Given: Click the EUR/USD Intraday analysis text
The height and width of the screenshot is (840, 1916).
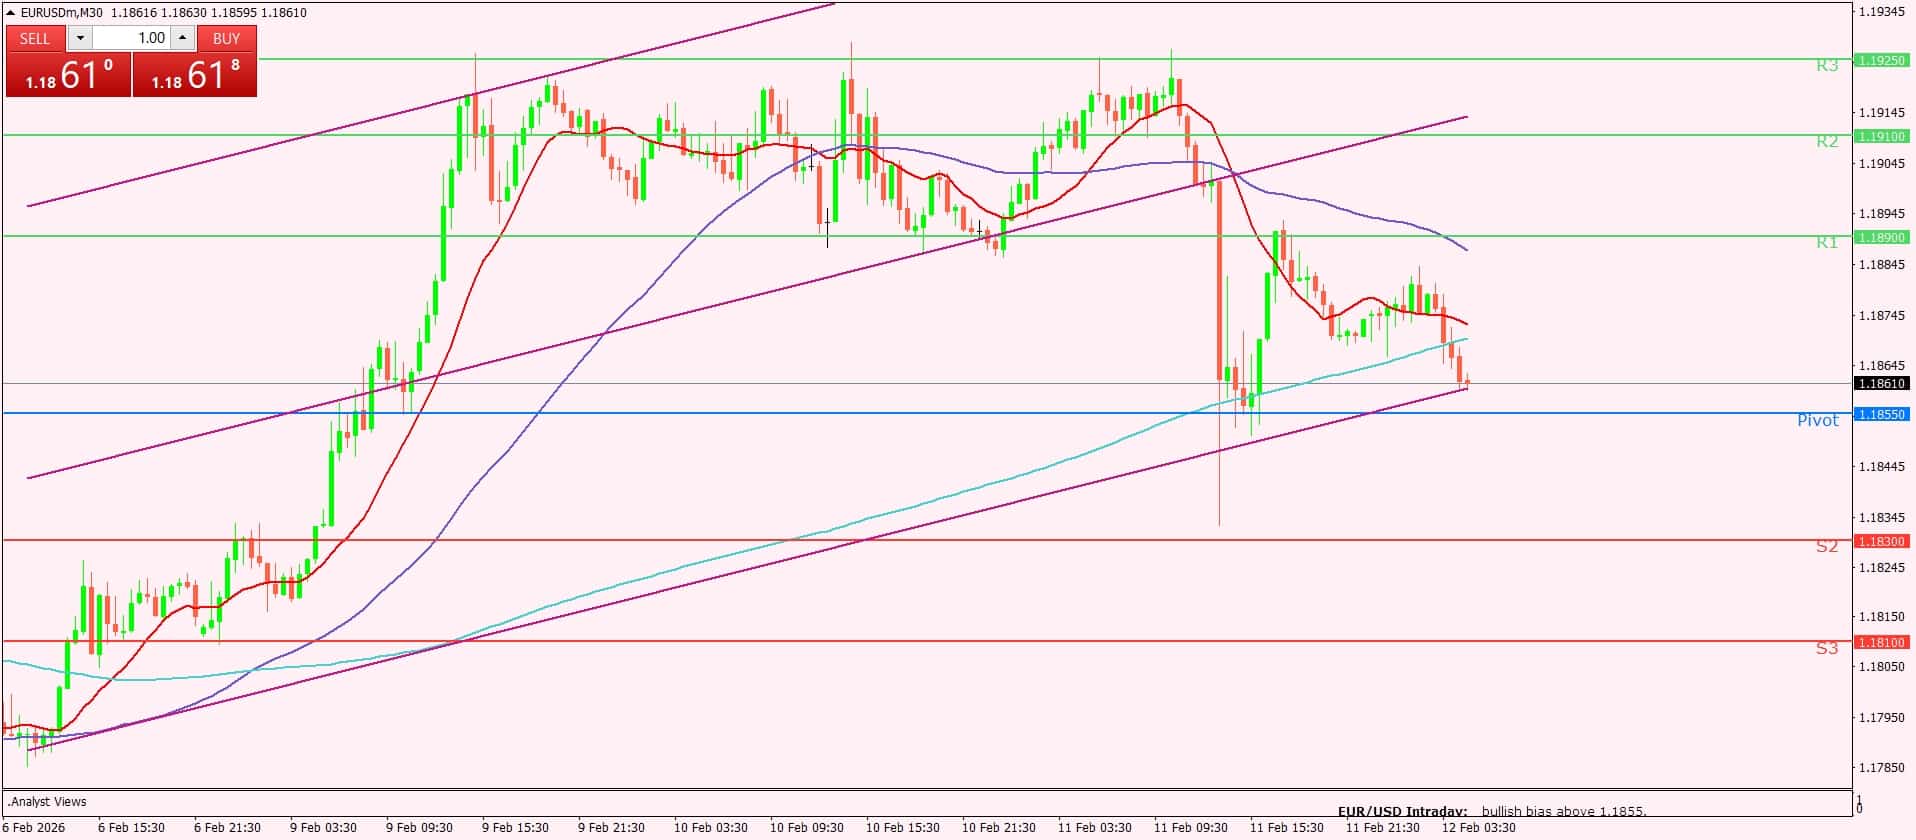Looking at the screenshot, I should 1491,811.
